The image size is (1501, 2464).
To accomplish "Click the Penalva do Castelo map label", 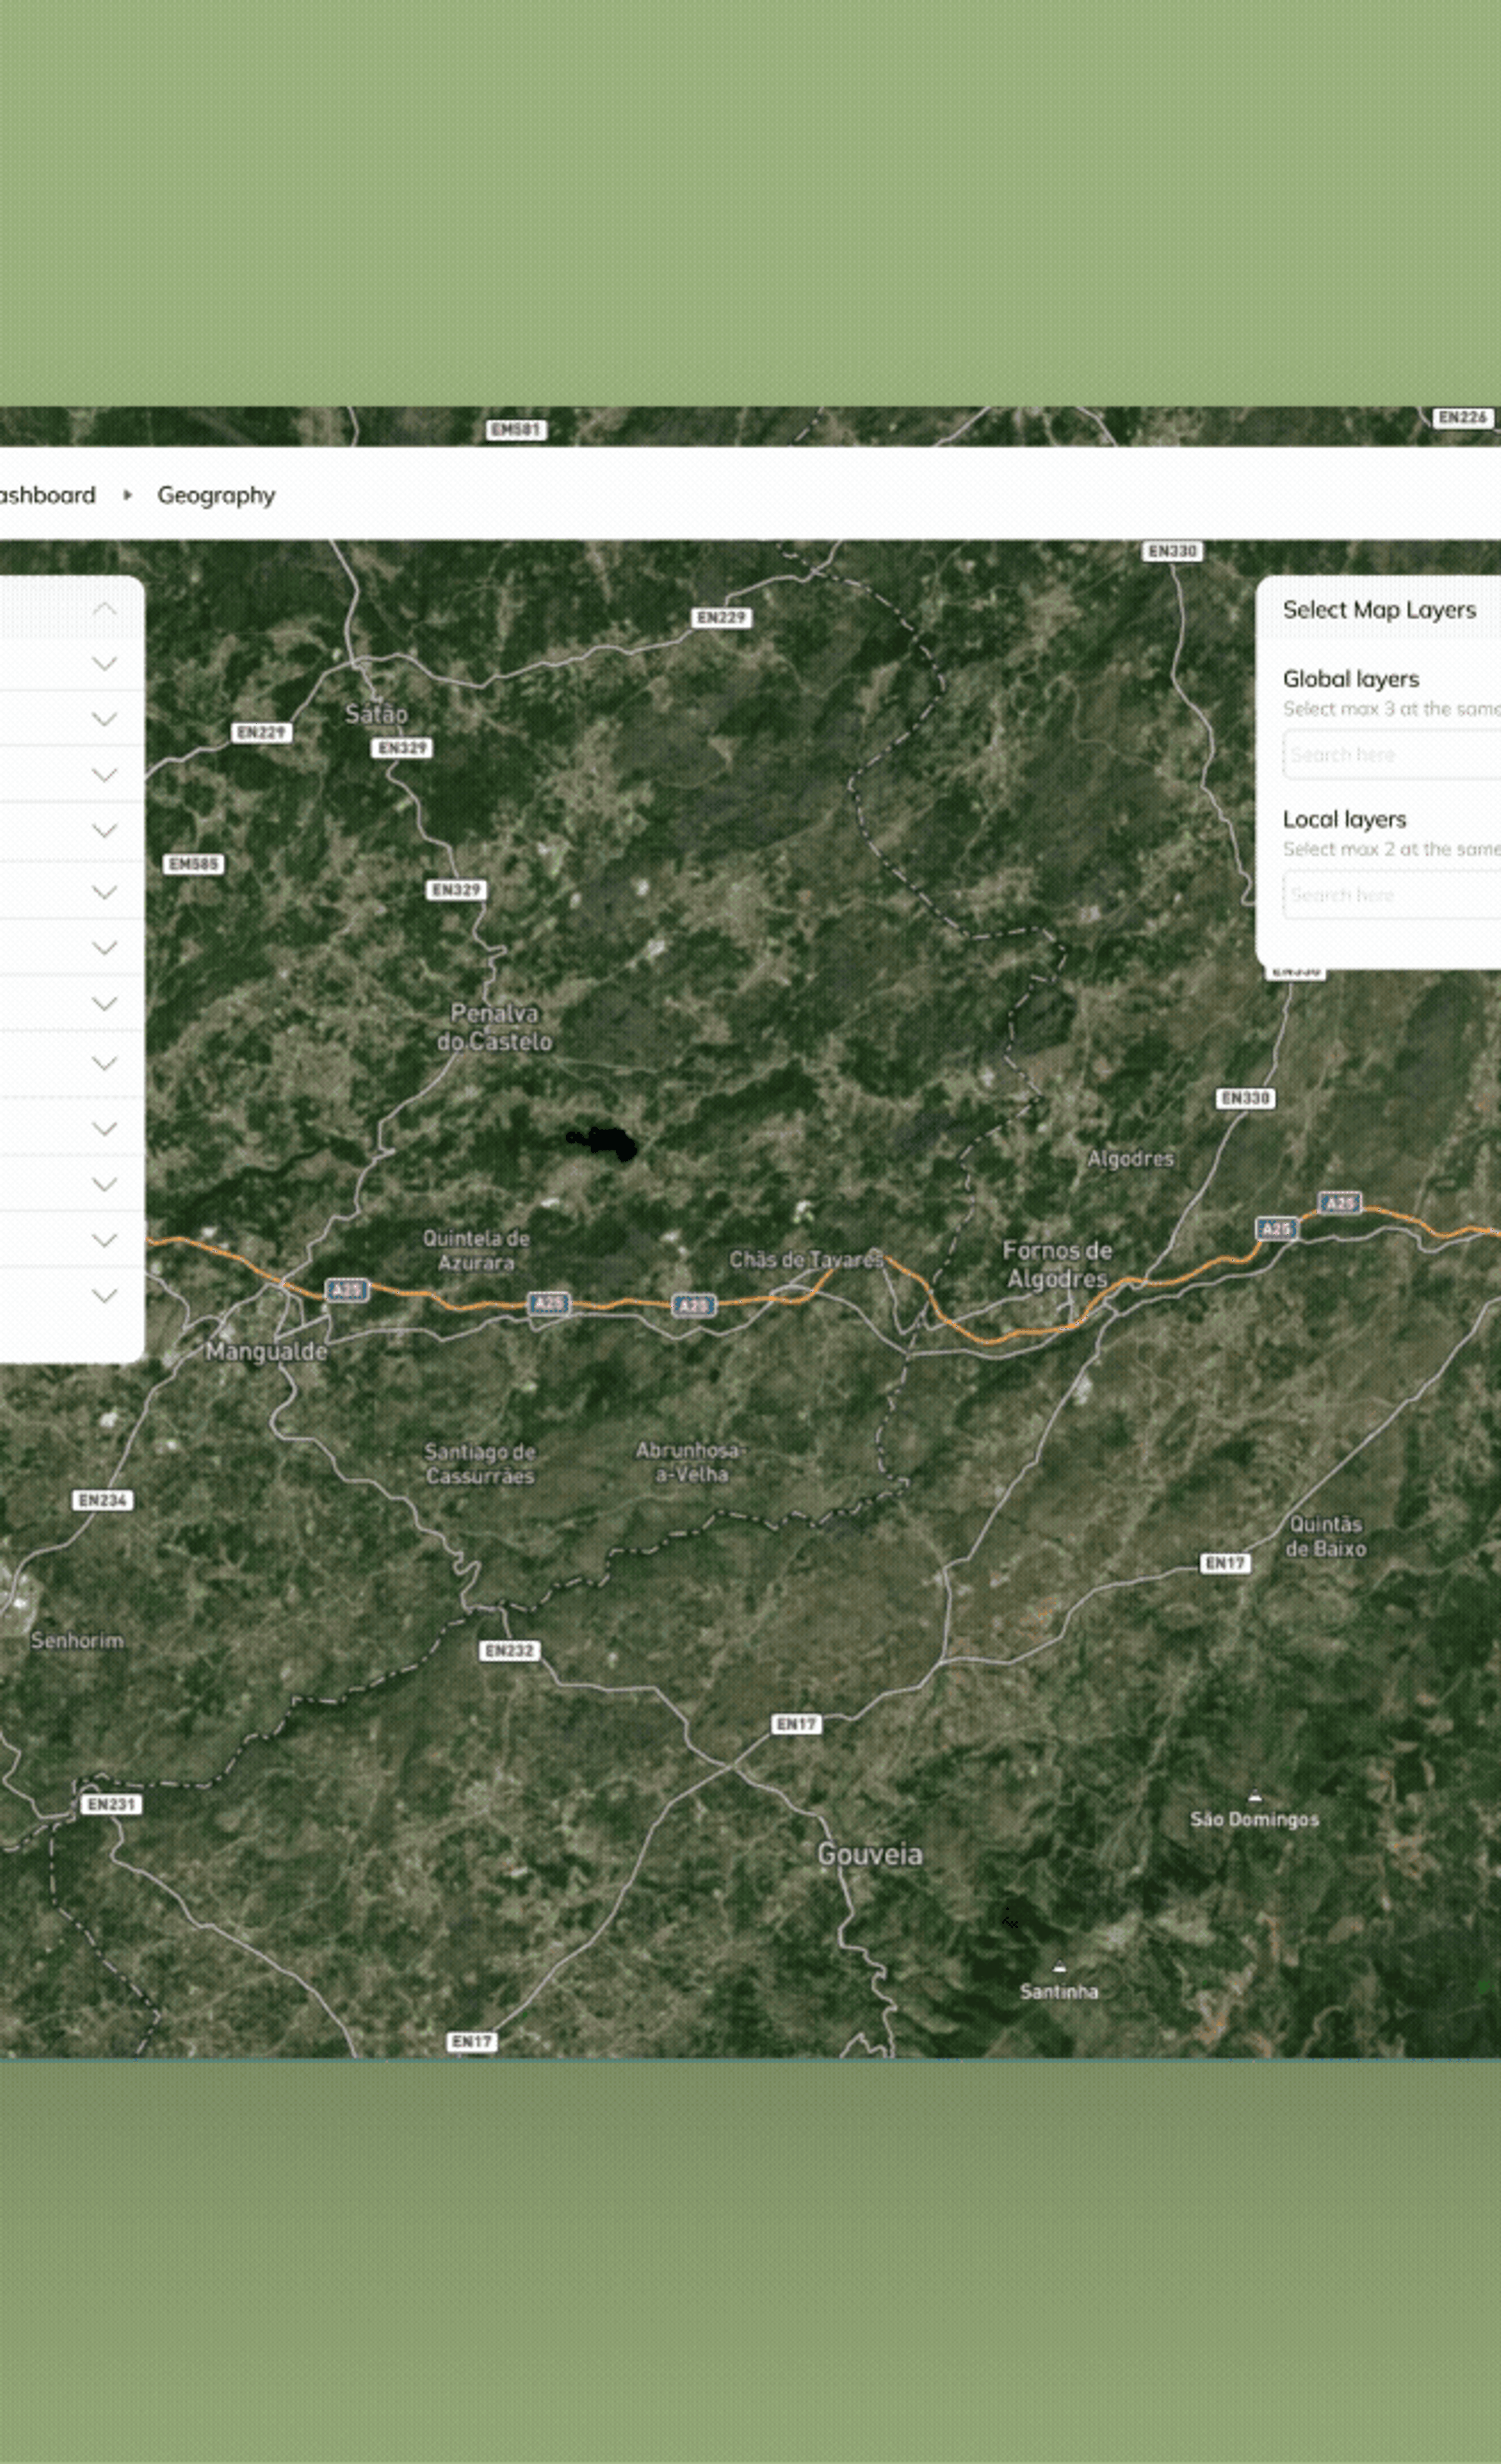I will 494,1027.
